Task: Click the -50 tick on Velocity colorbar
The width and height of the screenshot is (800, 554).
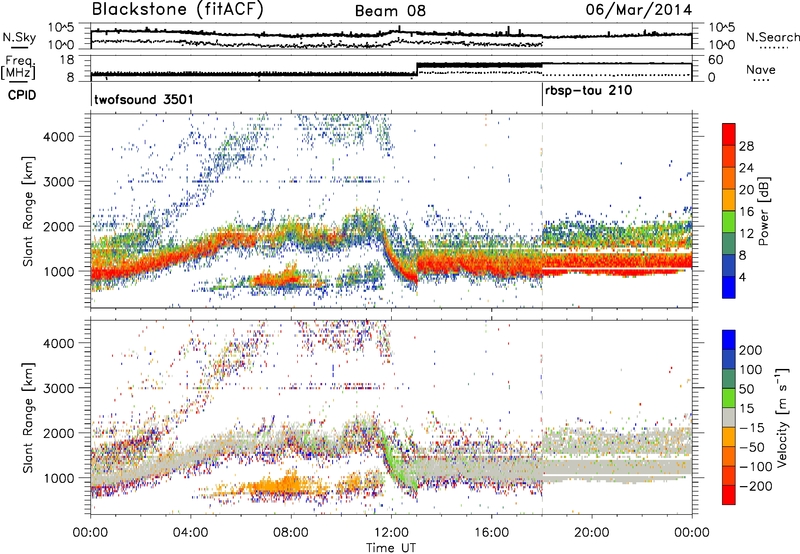Action: [x=750, y=447]
